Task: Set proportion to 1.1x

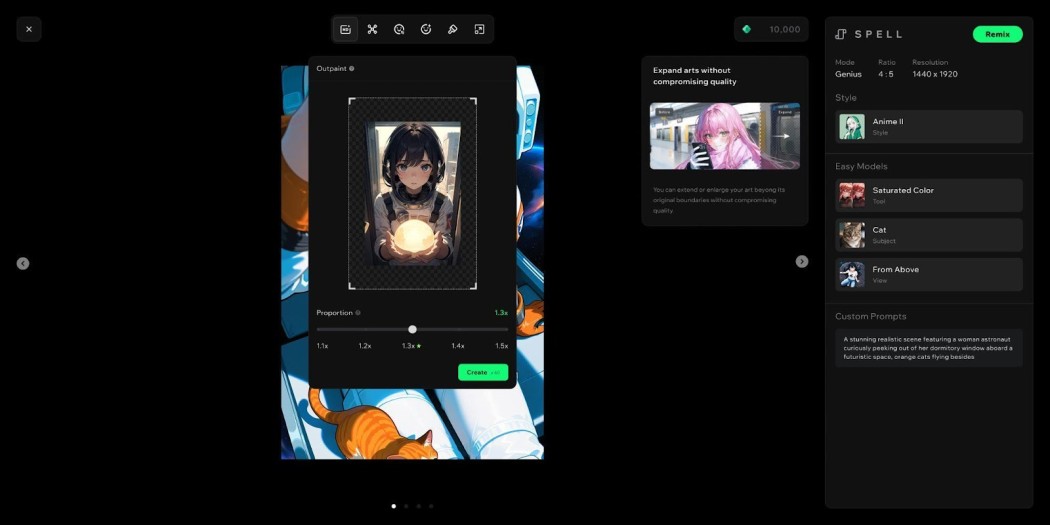Action: coord(322,346)
